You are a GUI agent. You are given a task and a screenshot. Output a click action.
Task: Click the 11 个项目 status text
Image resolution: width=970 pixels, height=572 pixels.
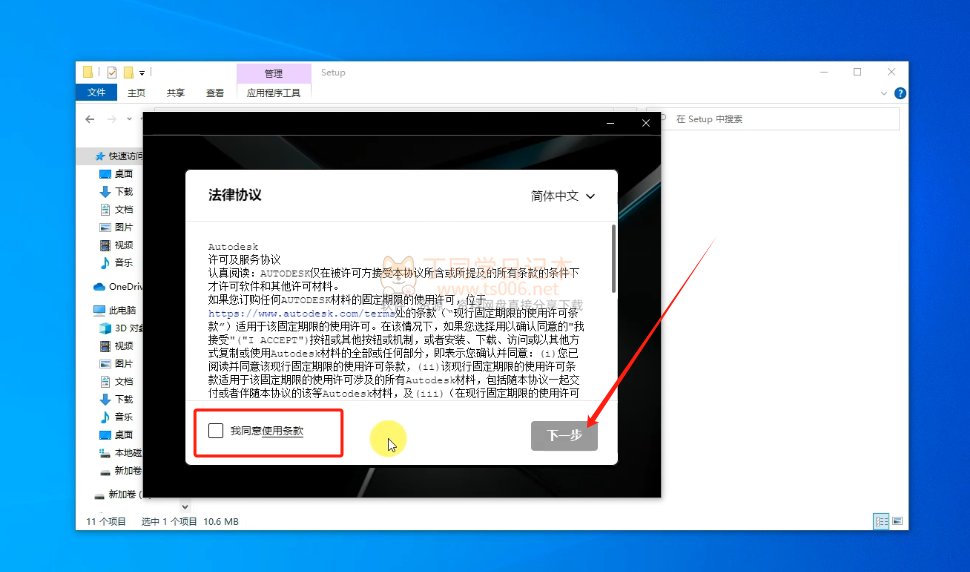[x=106, y=521]
